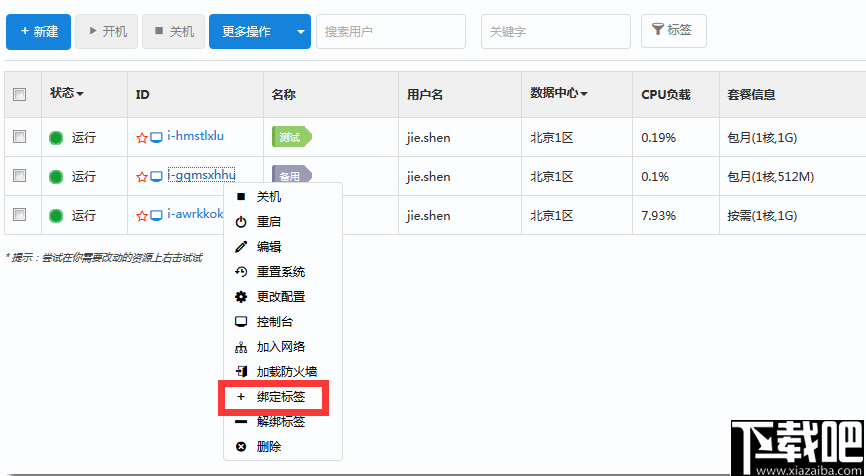The height and width of the screenshot is (476, 866).
Task: Click the green 测试 tag
Action: 292,137
